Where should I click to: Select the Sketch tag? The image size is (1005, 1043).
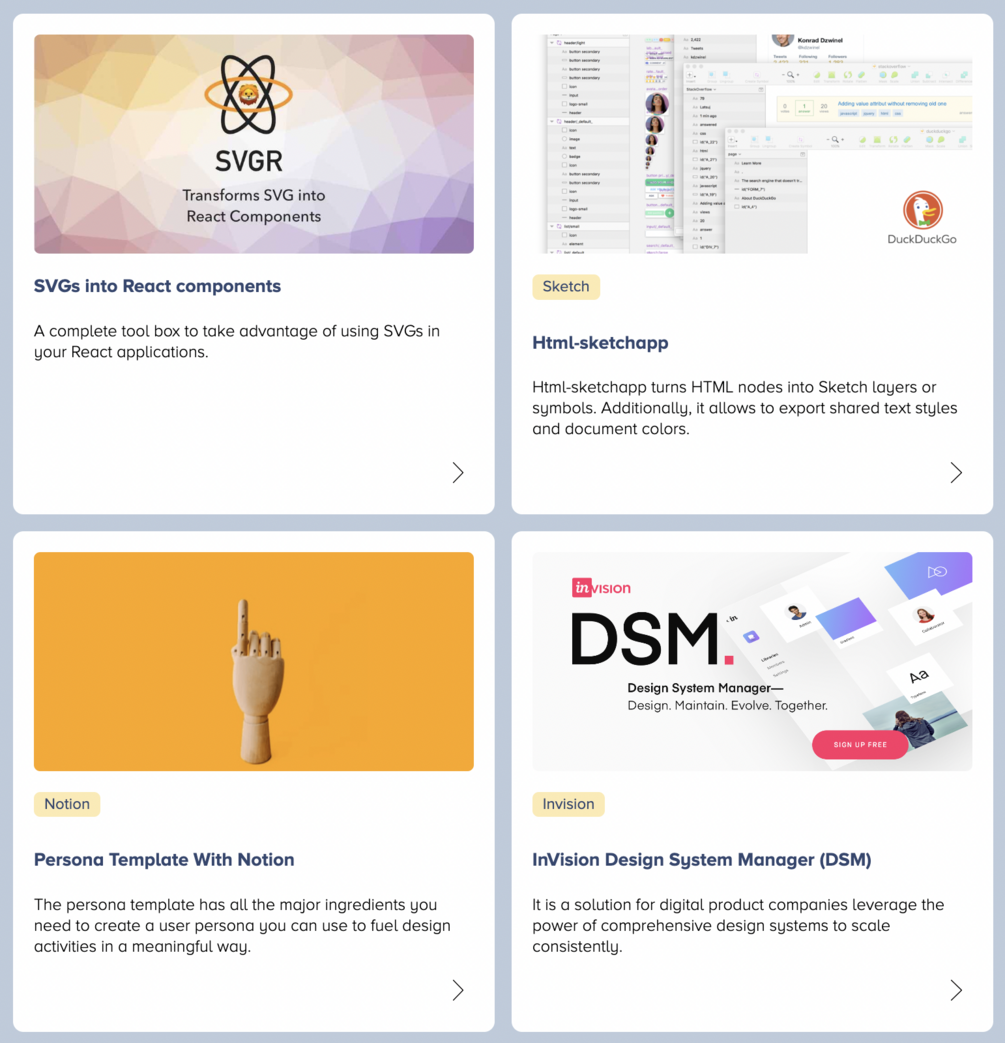click(x=566, y=287)
